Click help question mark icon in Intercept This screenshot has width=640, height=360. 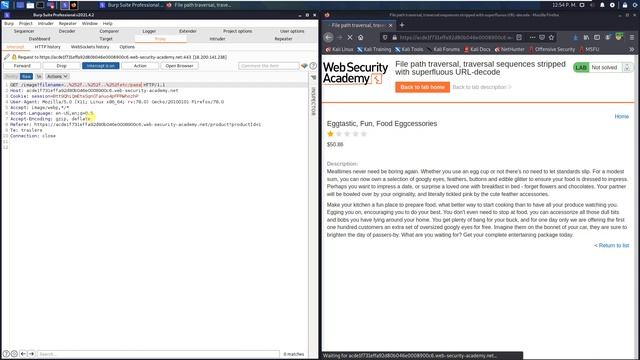[x=313, y=66]
